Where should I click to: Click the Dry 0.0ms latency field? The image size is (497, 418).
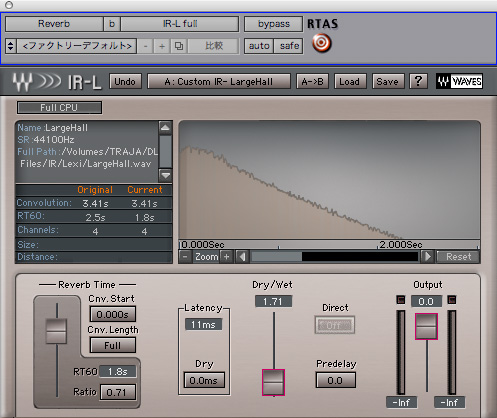coord(204,380)
